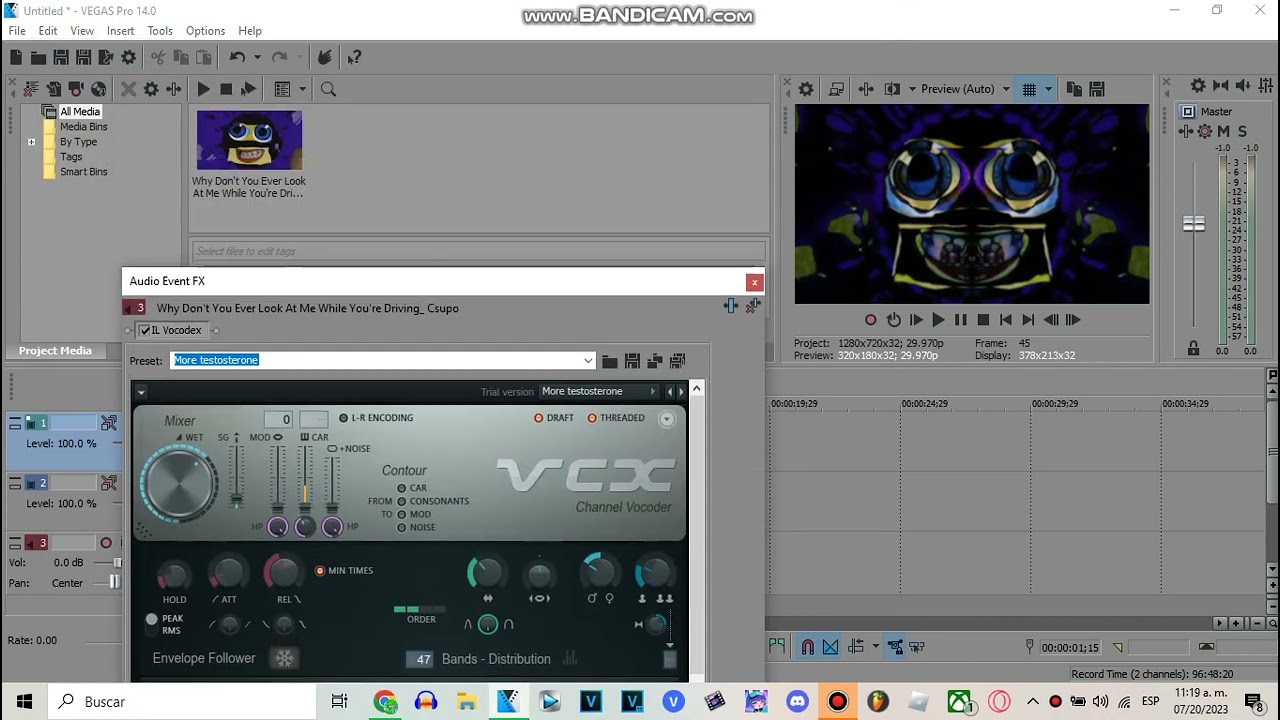Open the Undo history dropdown arrow
Image resolution: width=1280 pixels, height=720 pixels.
tap(257, 58)
